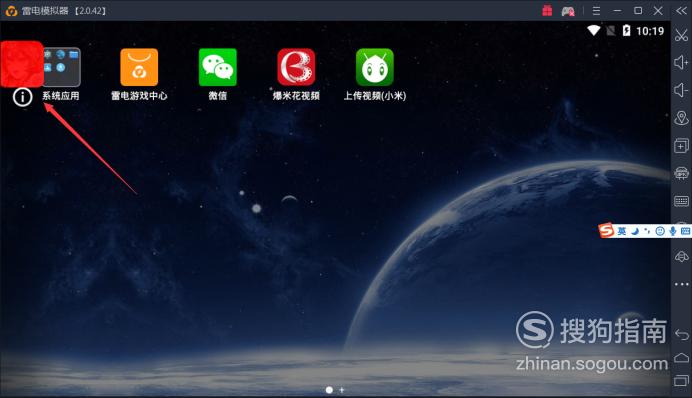Launch 雷电游戏中心 game center app

[139, 67]
